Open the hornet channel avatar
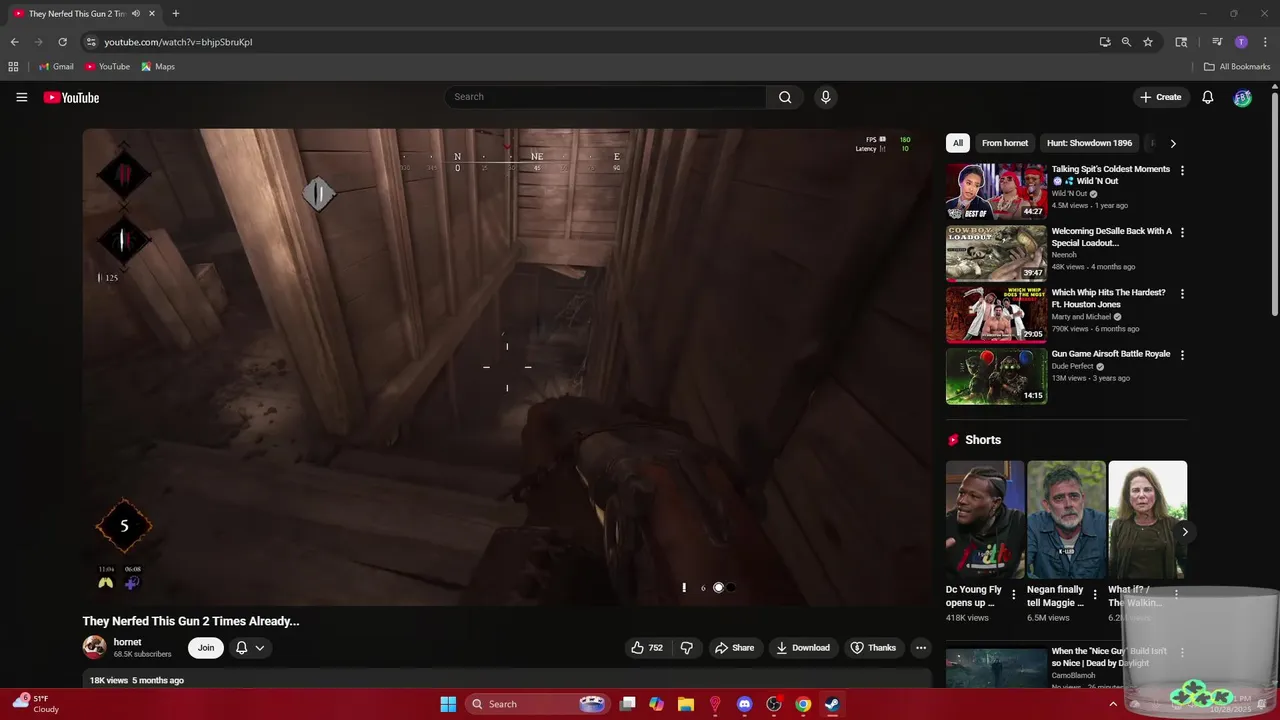This screenshot has width=1280, height=720. coord(94,647)
